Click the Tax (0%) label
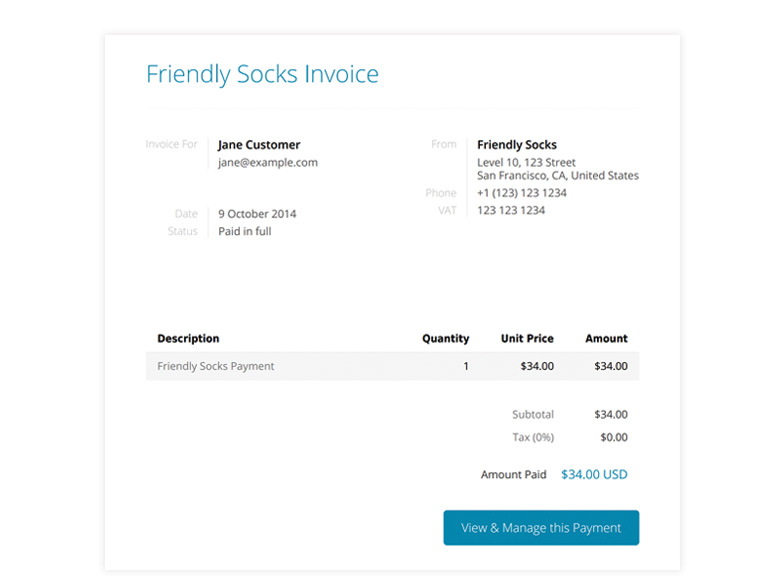The width and height of the screenshot is (774, 580). pyautogui.click(x=533, y=437)
